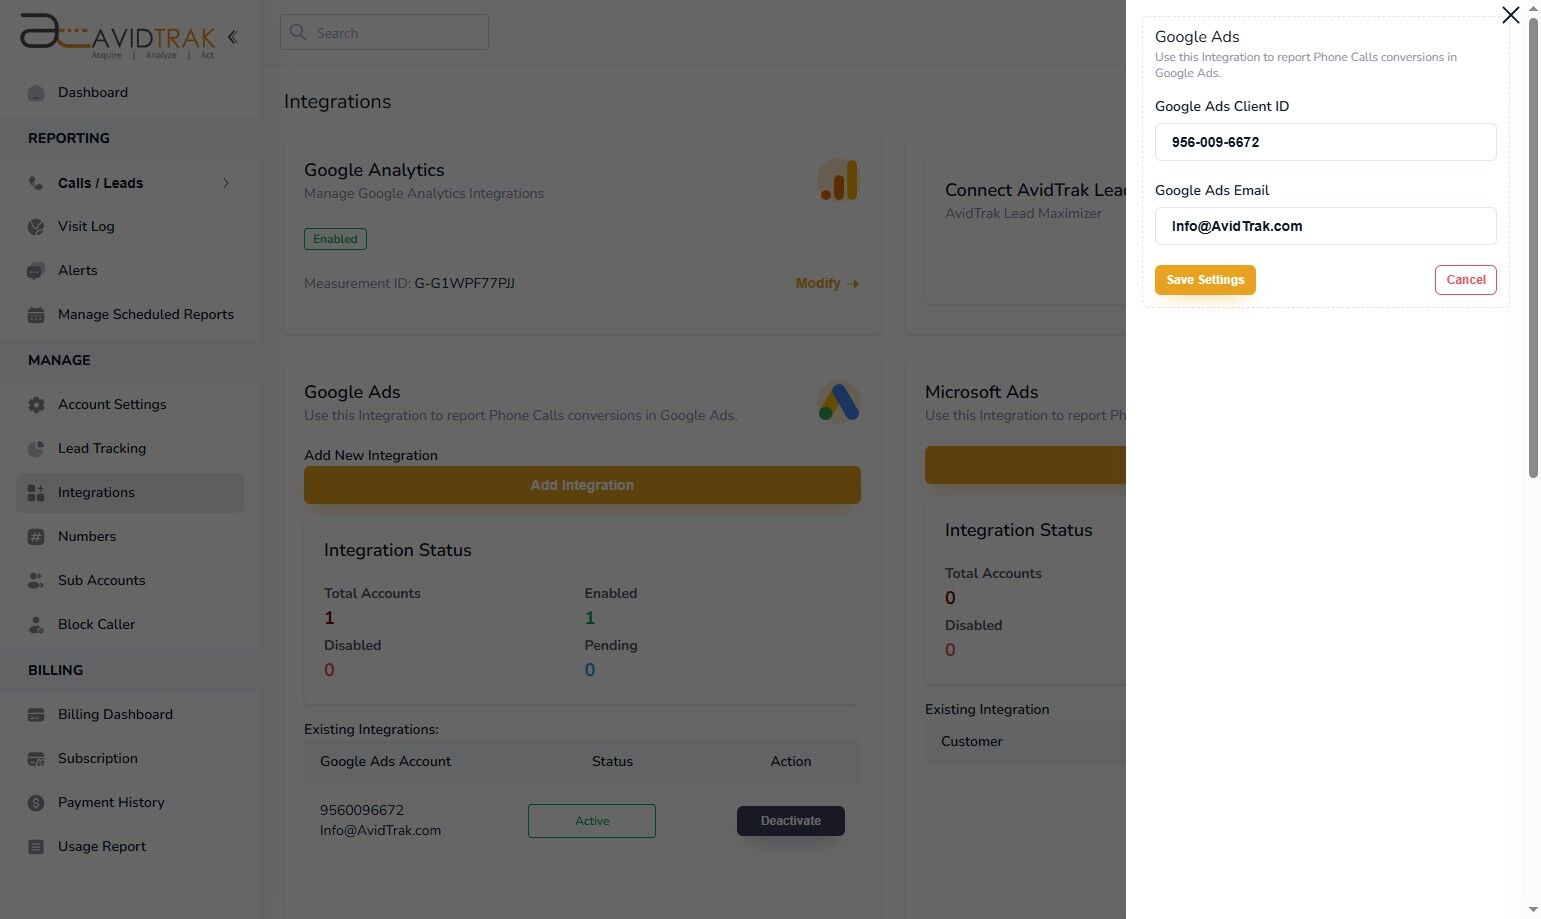Viewport: 1541px width, 919px height.
Task: Click the Account Settings gear icon
Action: pyautogui.click(x=36, y=404)
